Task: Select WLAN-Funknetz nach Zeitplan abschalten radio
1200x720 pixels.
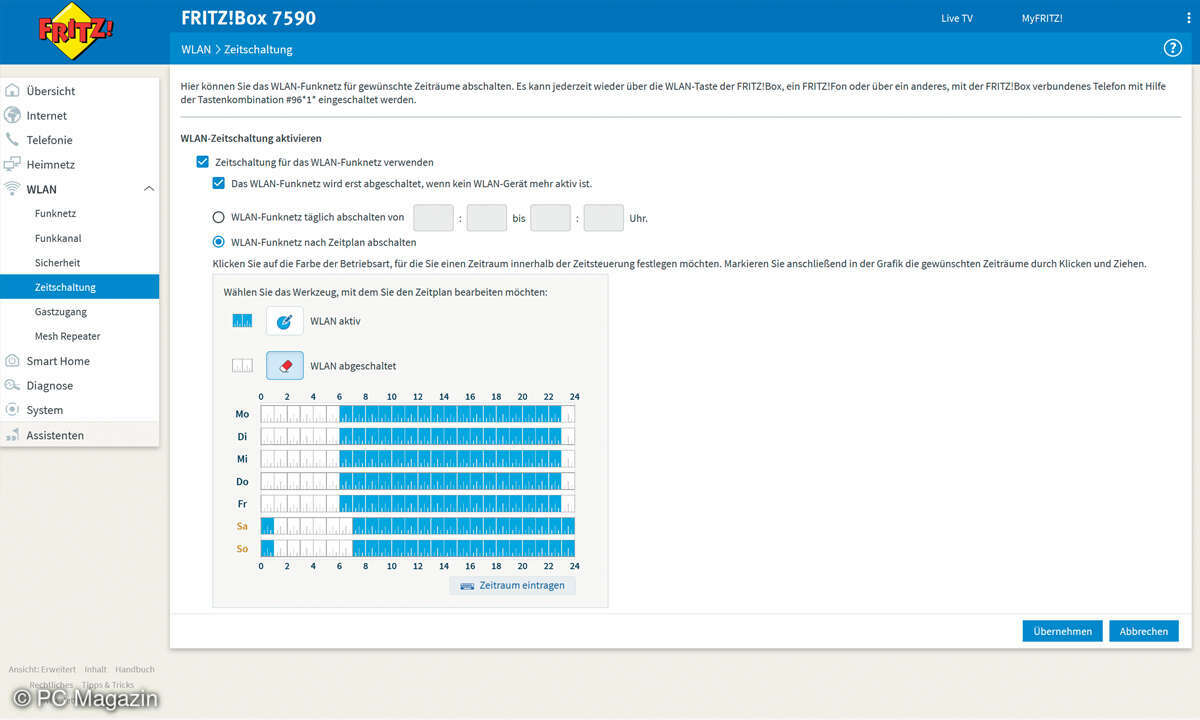Action: click(218, 242)
